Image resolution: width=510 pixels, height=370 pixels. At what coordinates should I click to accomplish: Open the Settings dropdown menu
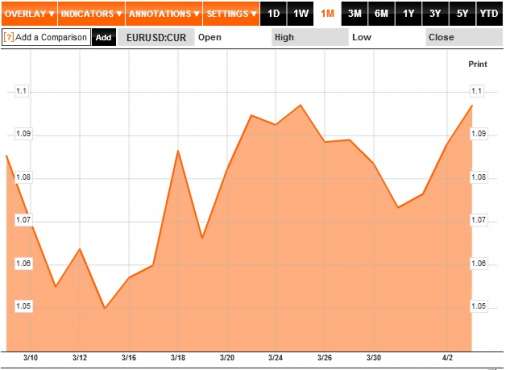[x=231, y=14]
